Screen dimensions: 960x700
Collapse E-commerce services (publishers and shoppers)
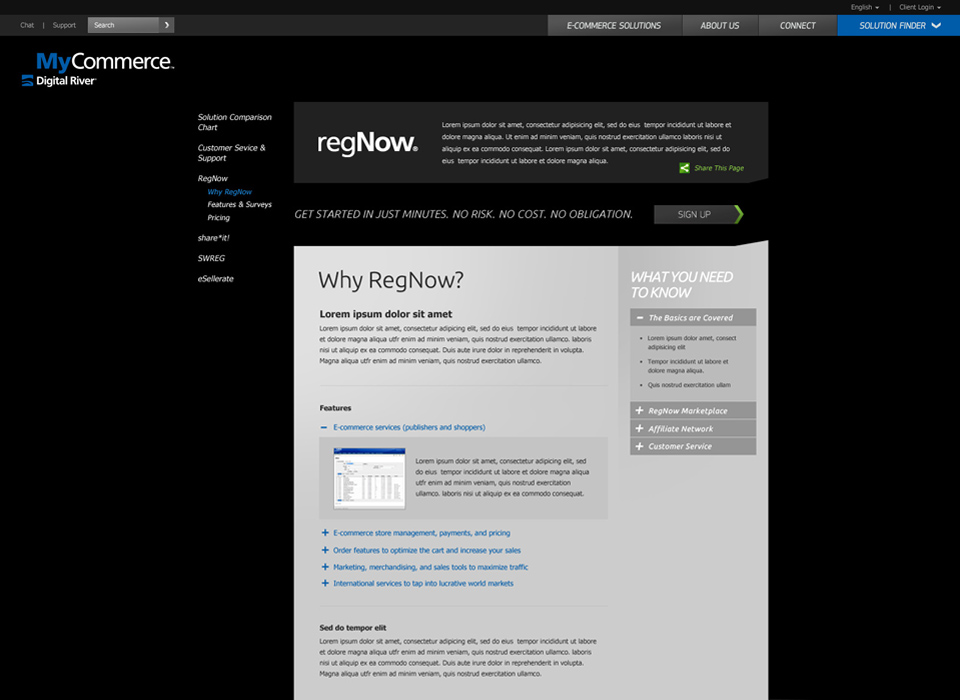(403, 427)
